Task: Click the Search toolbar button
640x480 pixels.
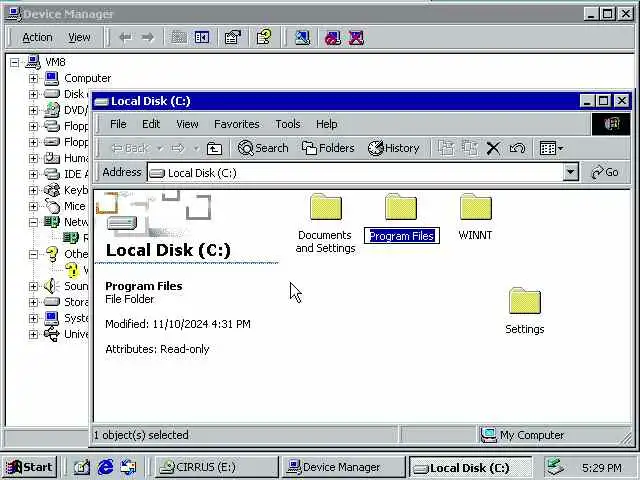Action: click(x=263, y=148)
